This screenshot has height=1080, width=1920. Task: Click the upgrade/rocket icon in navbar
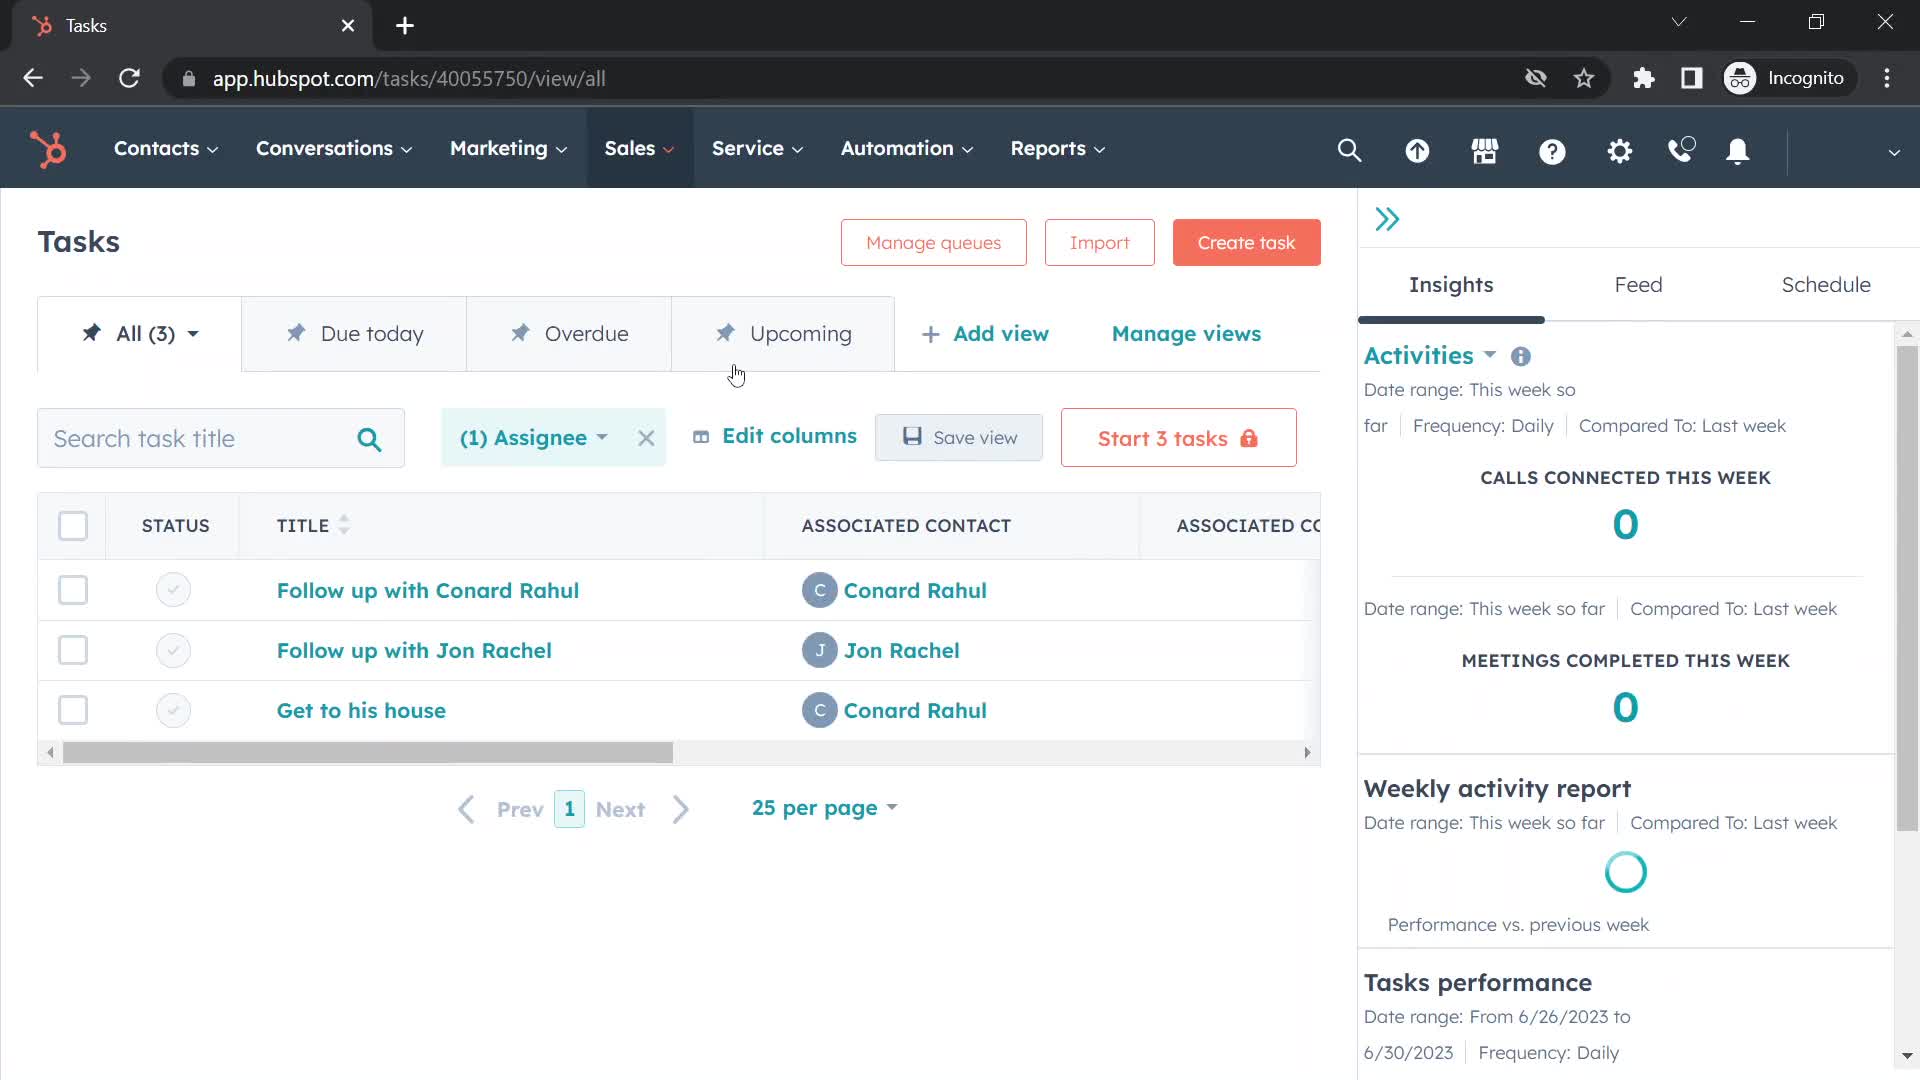tap(1418, 149)
